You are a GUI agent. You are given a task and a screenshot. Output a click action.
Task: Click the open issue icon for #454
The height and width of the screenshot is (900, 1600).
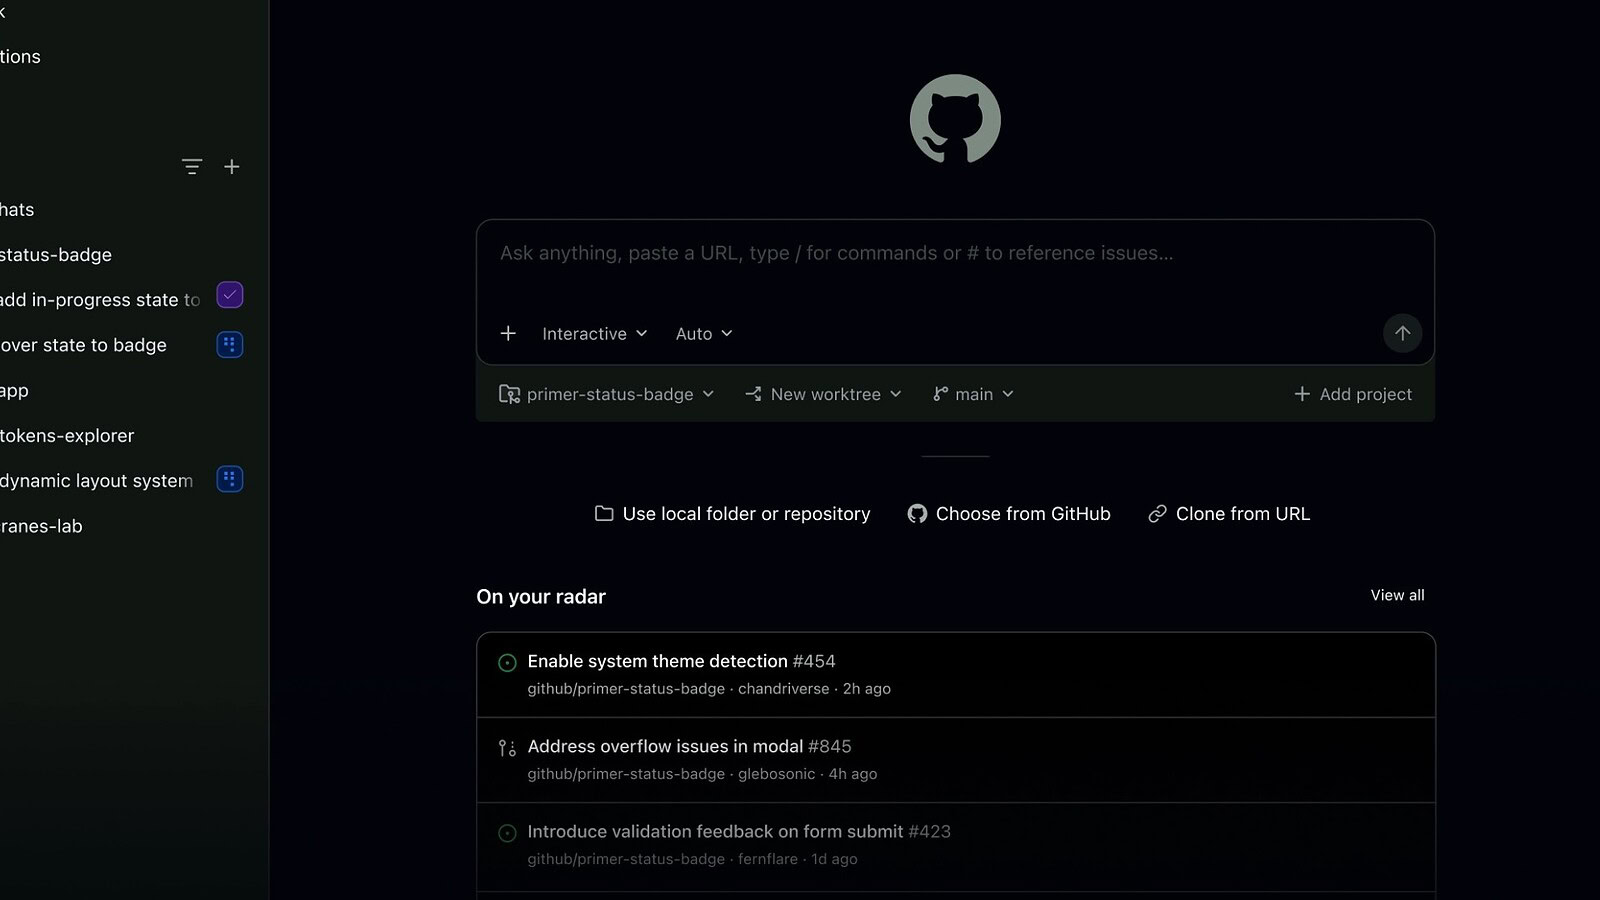[507, 662]
